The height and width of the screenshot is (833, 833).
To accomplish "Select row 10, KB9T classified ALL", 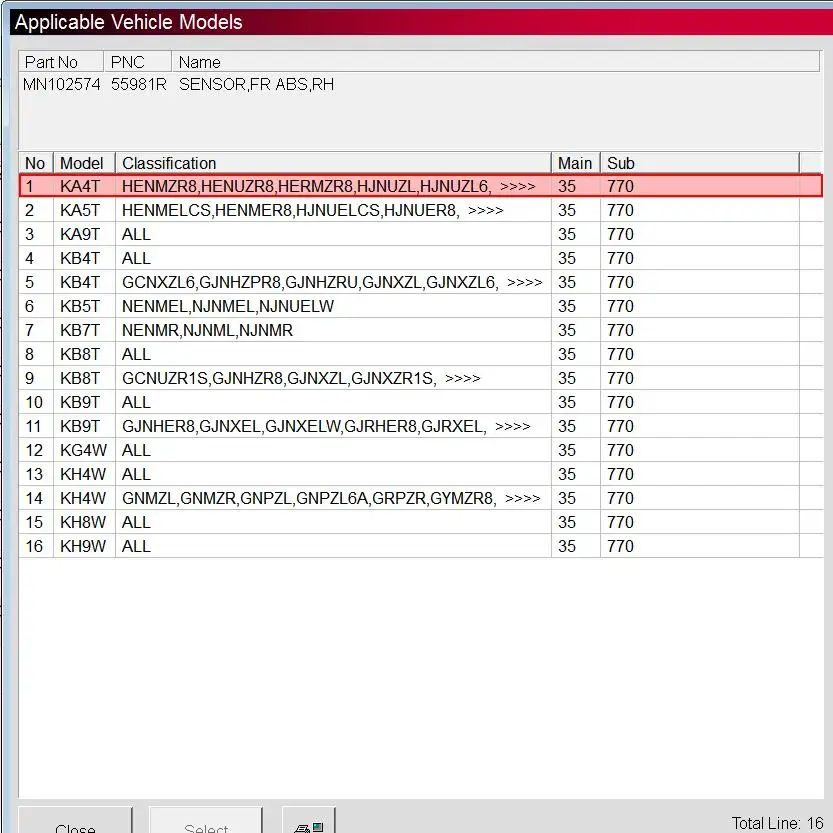I will (421, 402).
